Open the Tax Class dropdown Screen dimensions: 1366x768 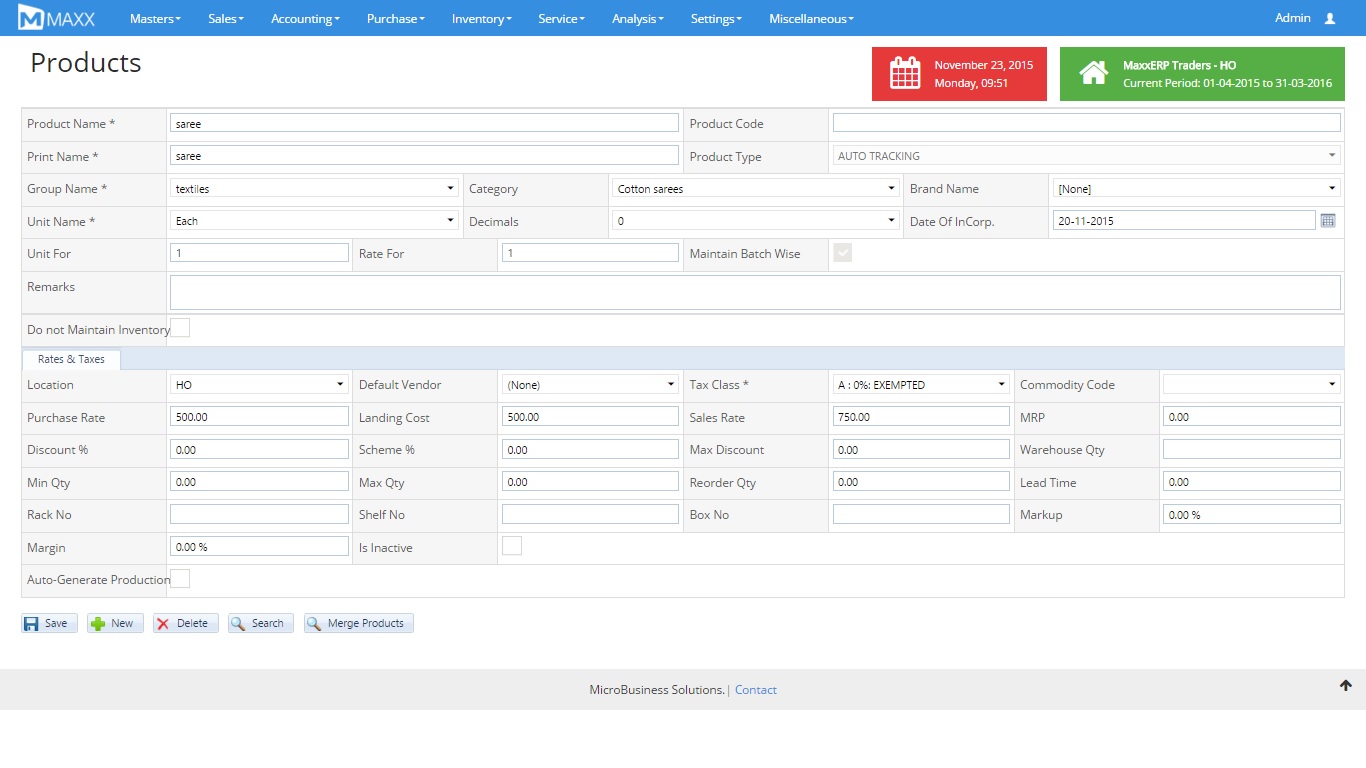click(920, 385)
